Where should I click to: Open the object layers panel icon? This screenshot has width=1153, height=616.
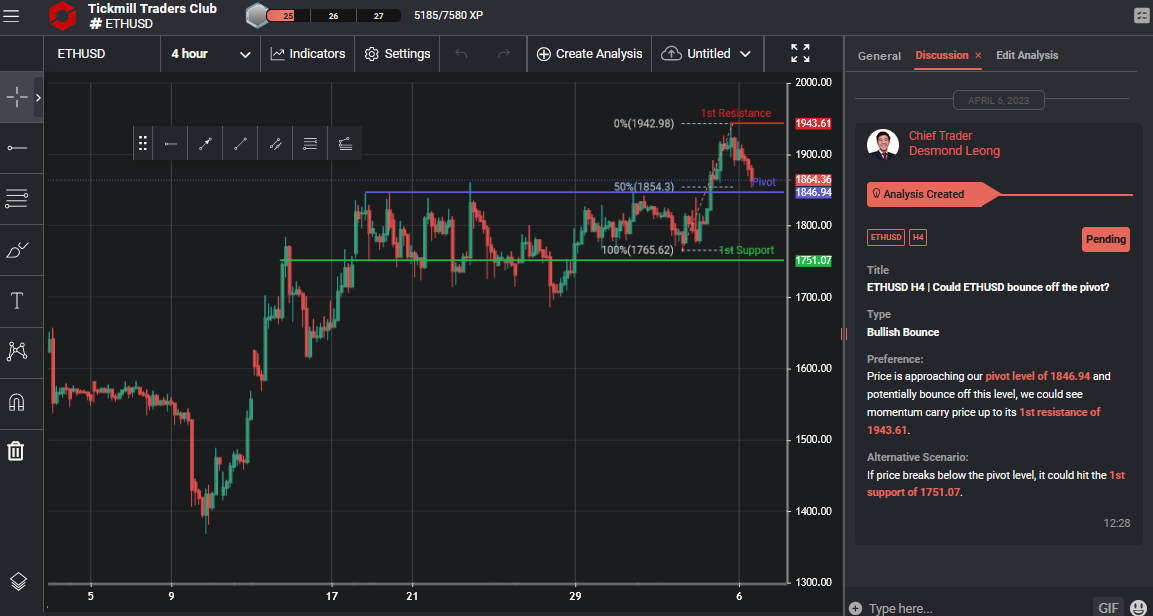pyautogui.click(x=18, y=581)
